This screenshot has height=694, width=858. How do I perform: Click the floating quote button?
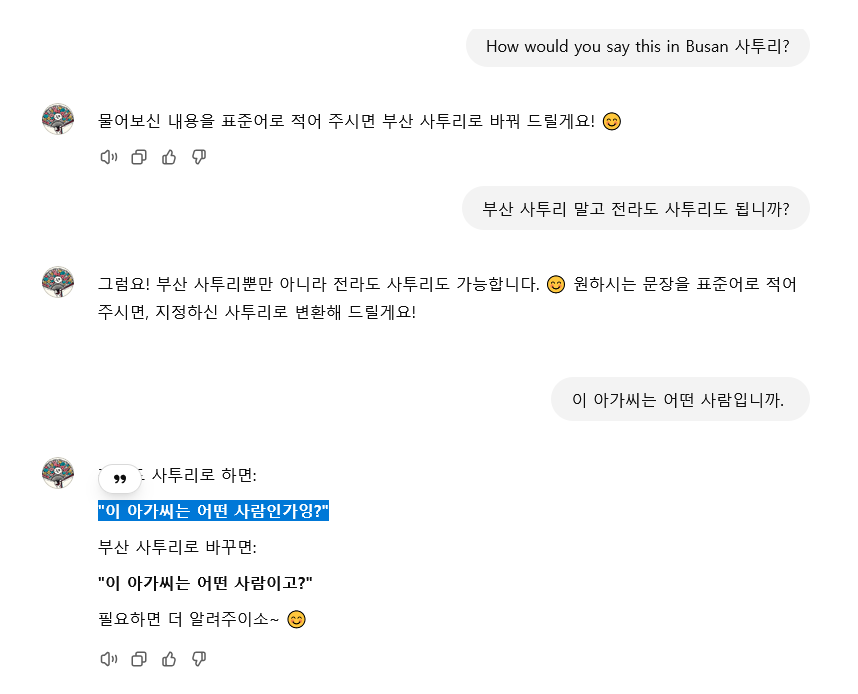point(120,479)
